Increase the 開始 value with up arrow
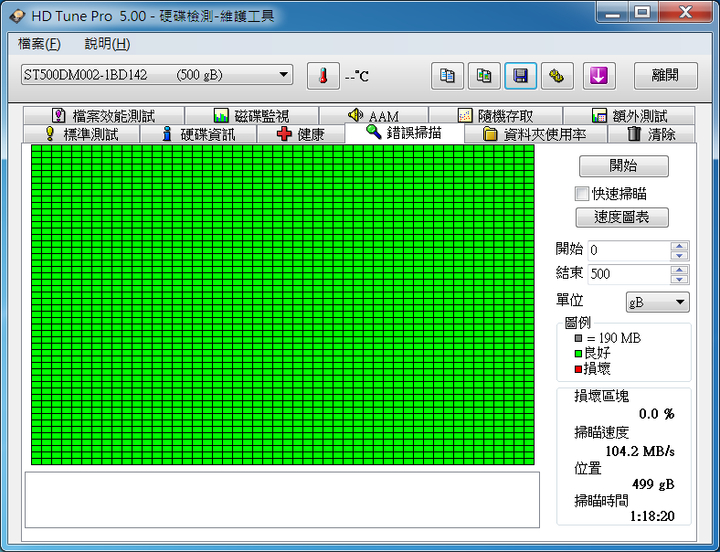The width and height of the screenshot is (720, 552). pos(679,246)
